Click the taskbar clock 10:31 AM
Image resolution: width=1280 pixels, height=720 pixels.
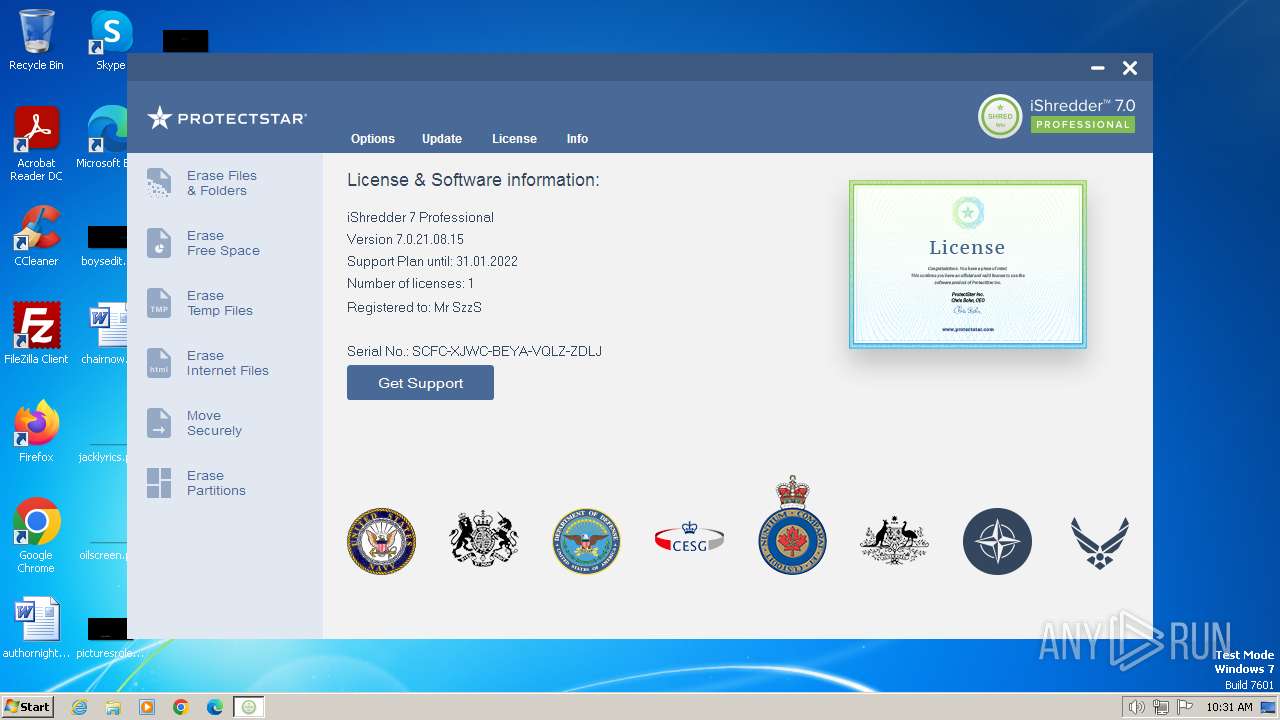[x=1229, y=707]
